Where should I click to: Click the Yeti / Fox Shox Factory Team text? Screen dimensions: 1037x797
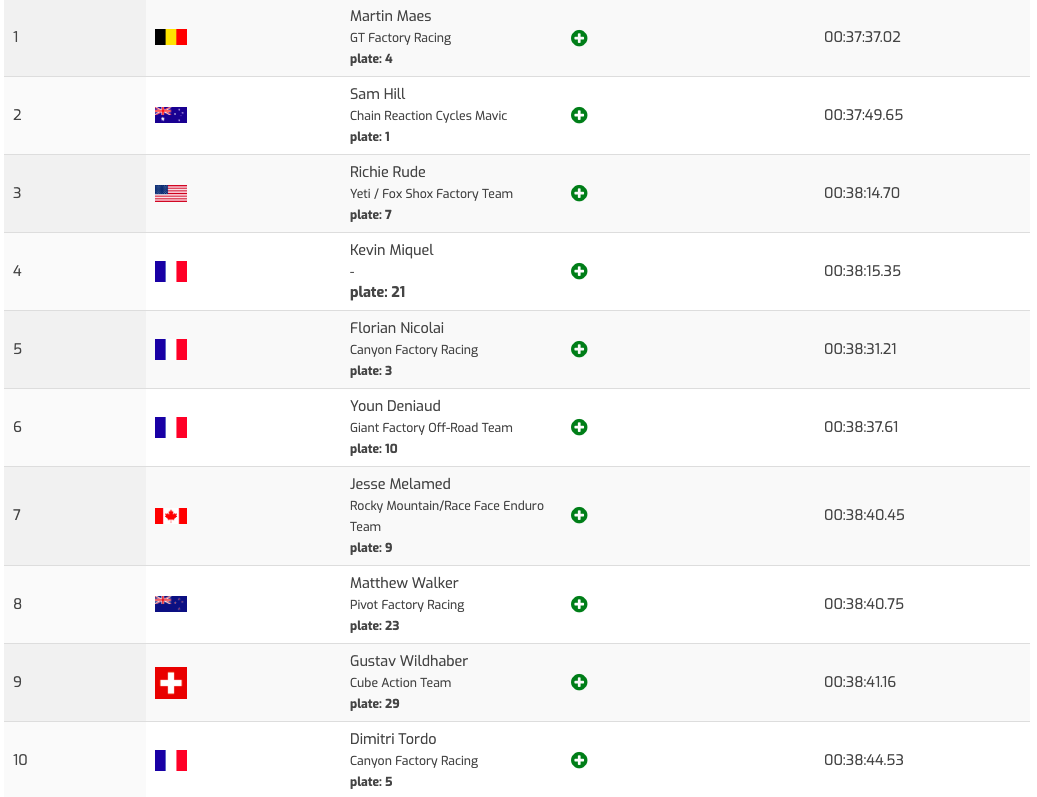tap(431, 194)
